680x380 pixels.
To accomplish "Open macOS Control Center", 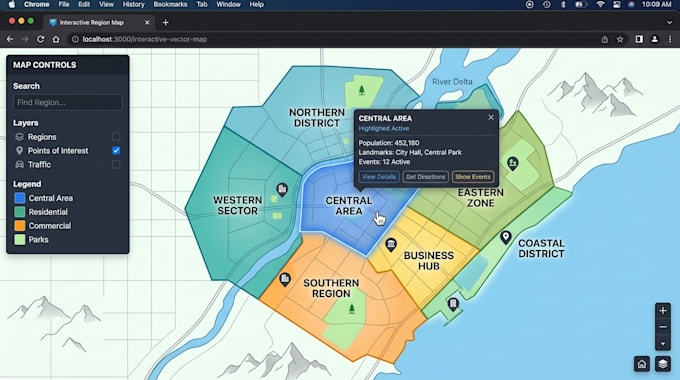I will (x=616, y=4).
